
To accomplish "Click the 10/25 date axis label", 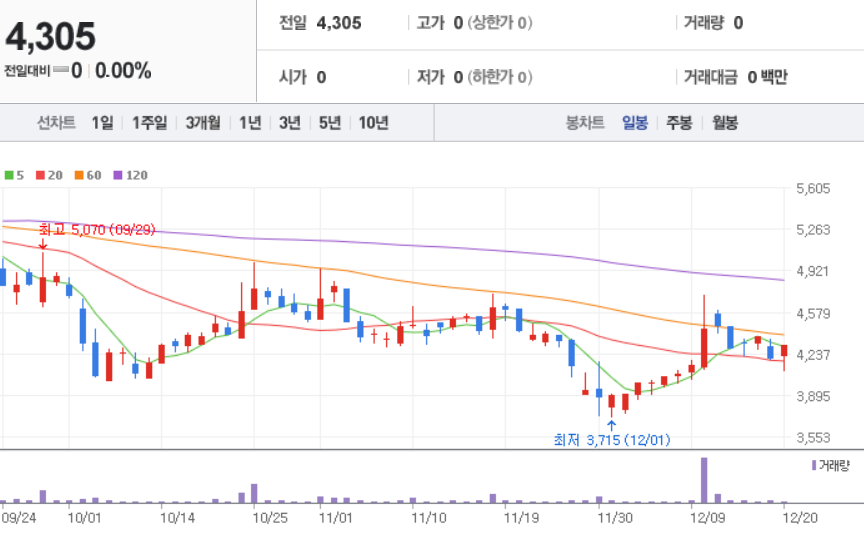I will coord(270,518).
